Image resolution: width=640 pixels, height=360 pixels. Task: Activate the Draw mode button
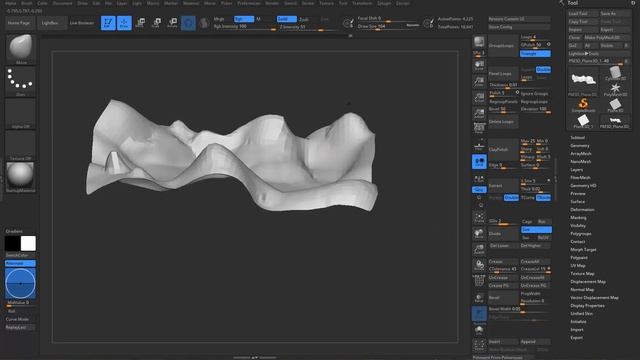pyautogui.click(x=124, y=23)
